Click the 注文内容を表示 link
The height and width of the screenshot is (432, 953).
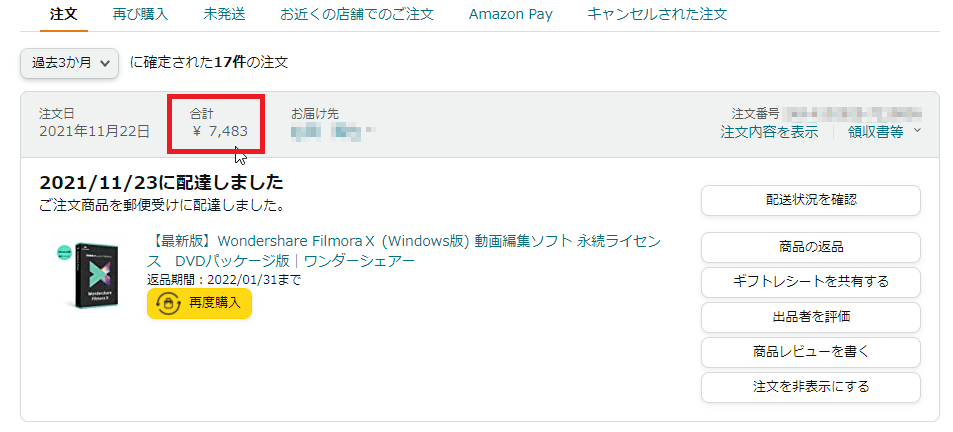[768, 131]
